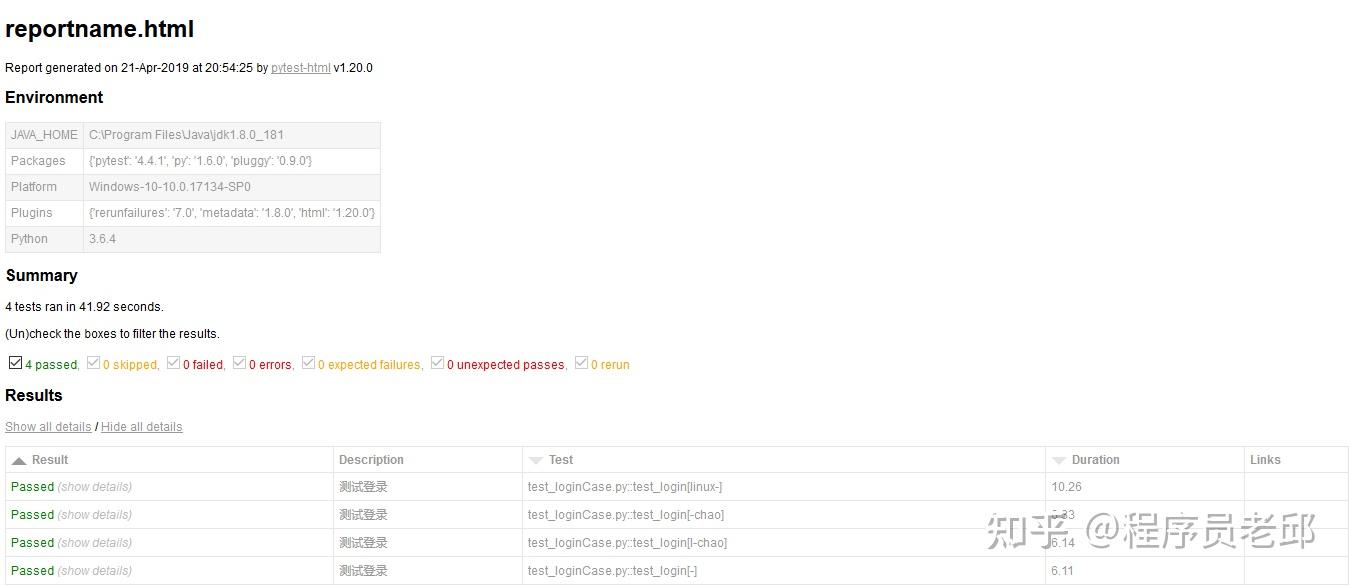1350x586 pixels.
Task: Click the duration value 10.26
Action: click(x=1066, y=487)
